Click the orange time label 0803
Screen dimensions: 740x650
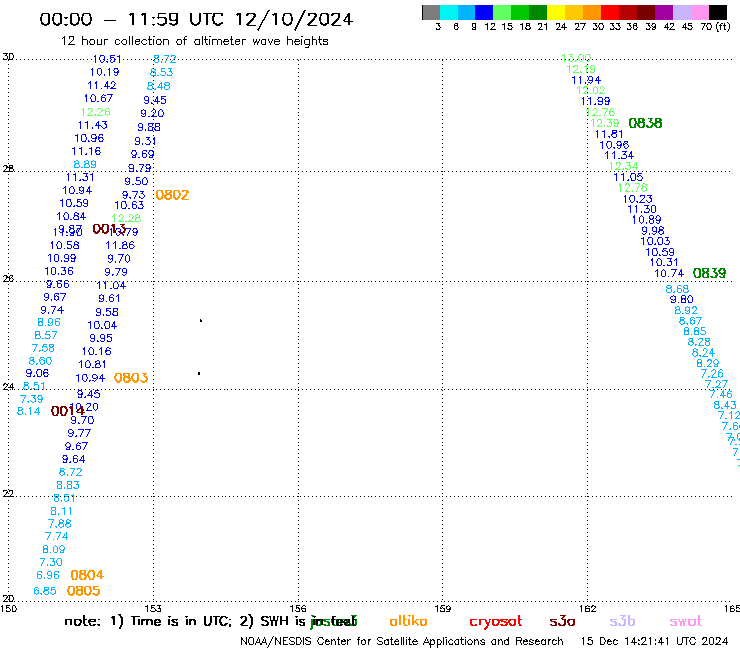point(131,378)
